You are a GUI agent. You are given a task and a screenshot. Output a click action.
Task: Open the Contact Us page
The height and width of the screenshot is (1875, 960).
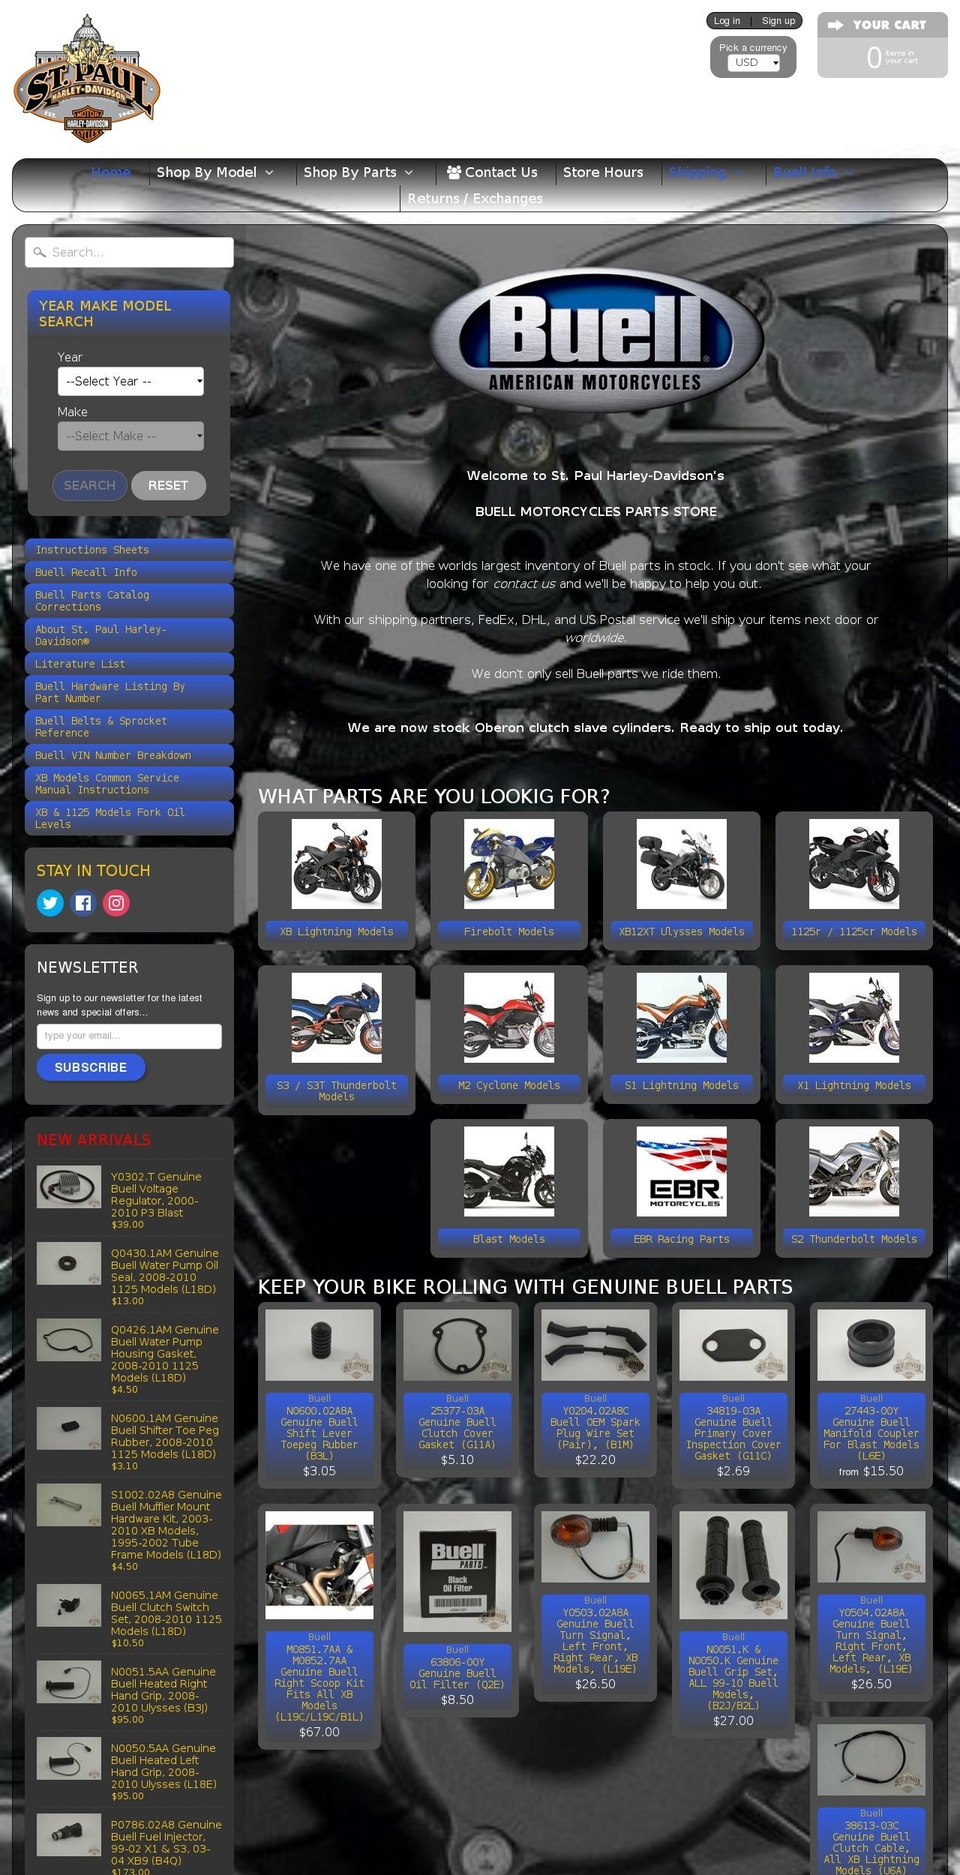click(x=492, y=172)
